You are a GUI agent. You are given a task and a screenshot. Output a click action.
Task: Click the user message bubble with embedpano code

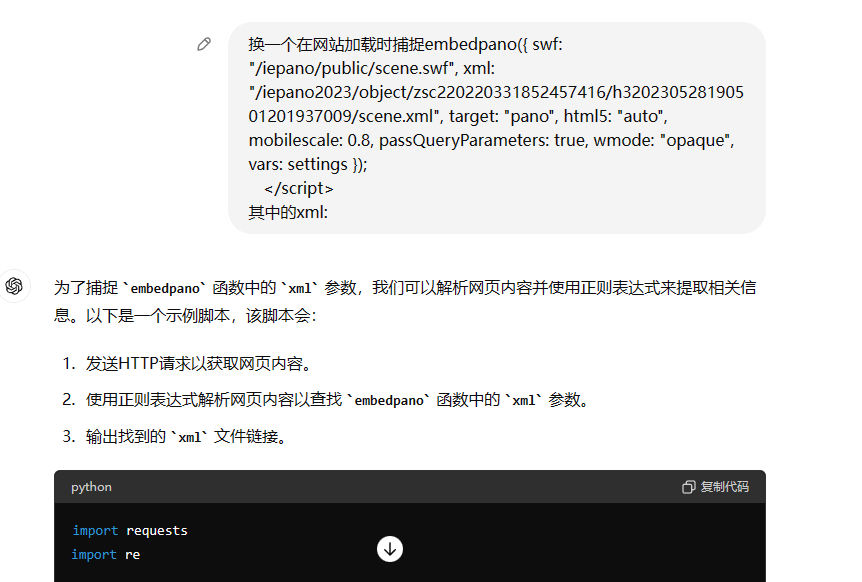coord(496,127)
